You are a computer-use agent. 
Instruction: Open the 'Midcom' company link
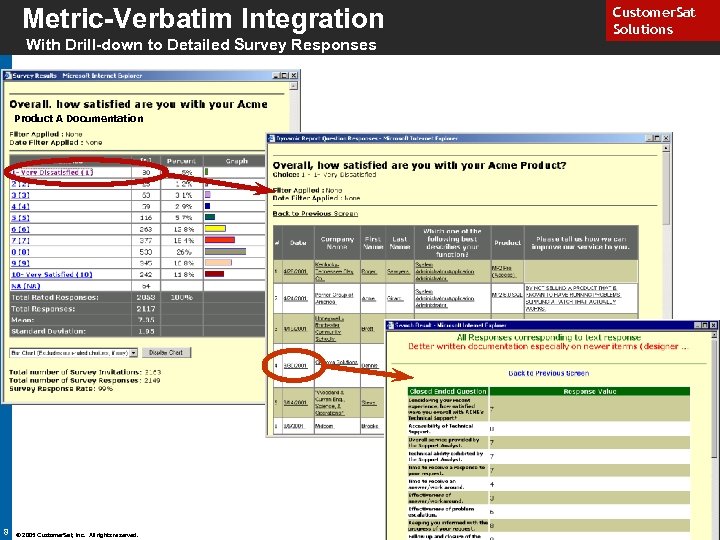pyautogui.click(x=324, y=426)
